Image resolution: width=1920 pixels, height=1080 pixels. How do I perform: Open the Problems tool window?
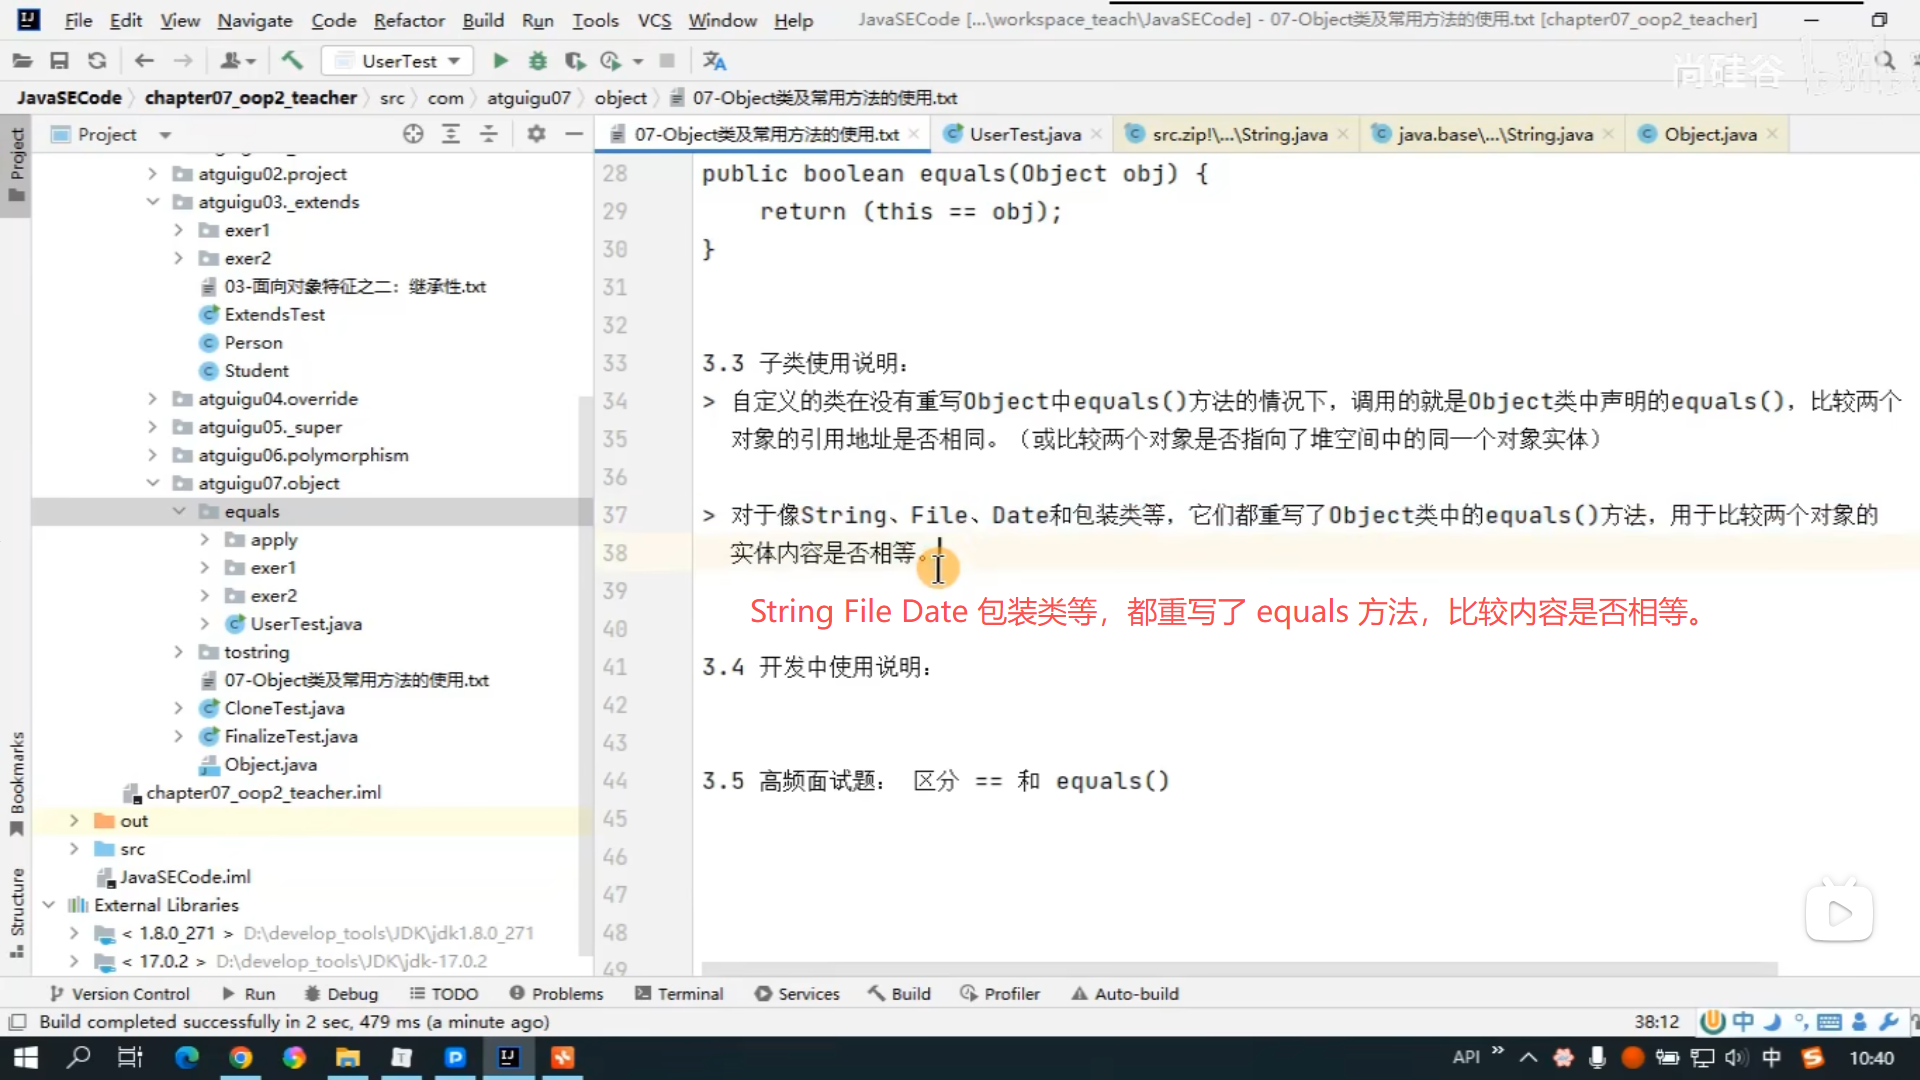tap(556, 994)
